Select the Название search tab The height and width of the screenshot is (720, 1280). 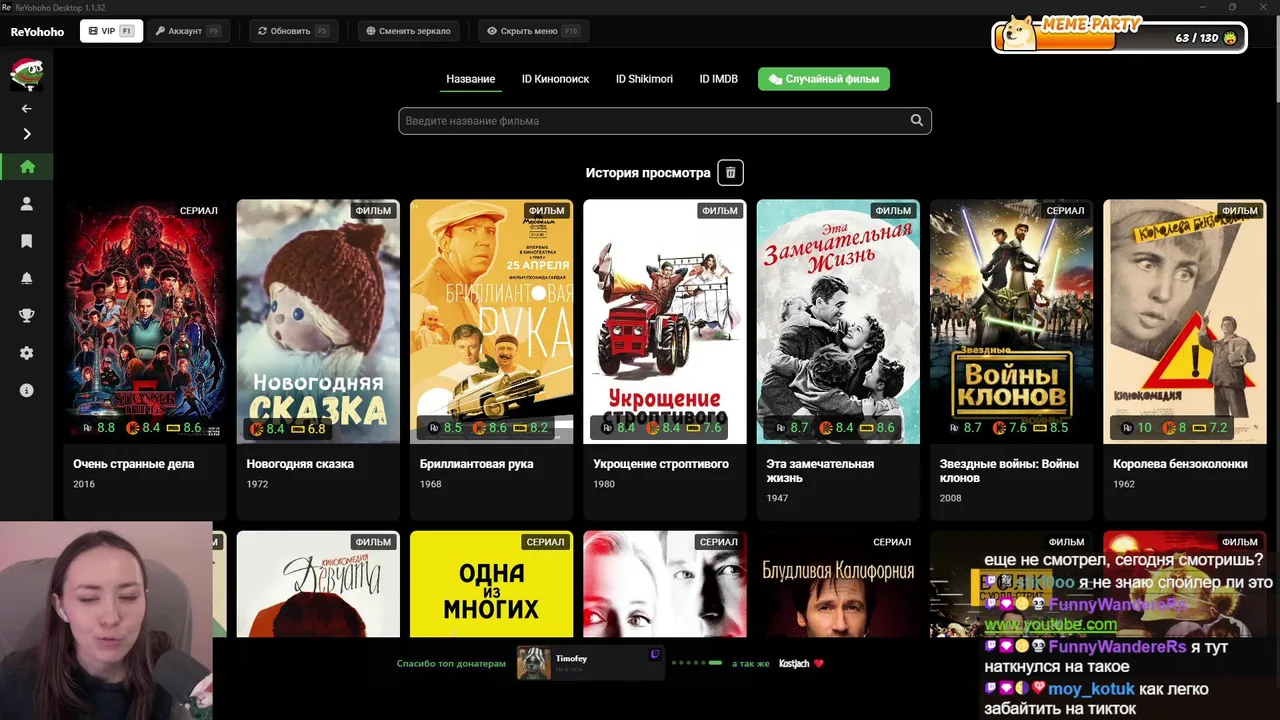point(471,79)
